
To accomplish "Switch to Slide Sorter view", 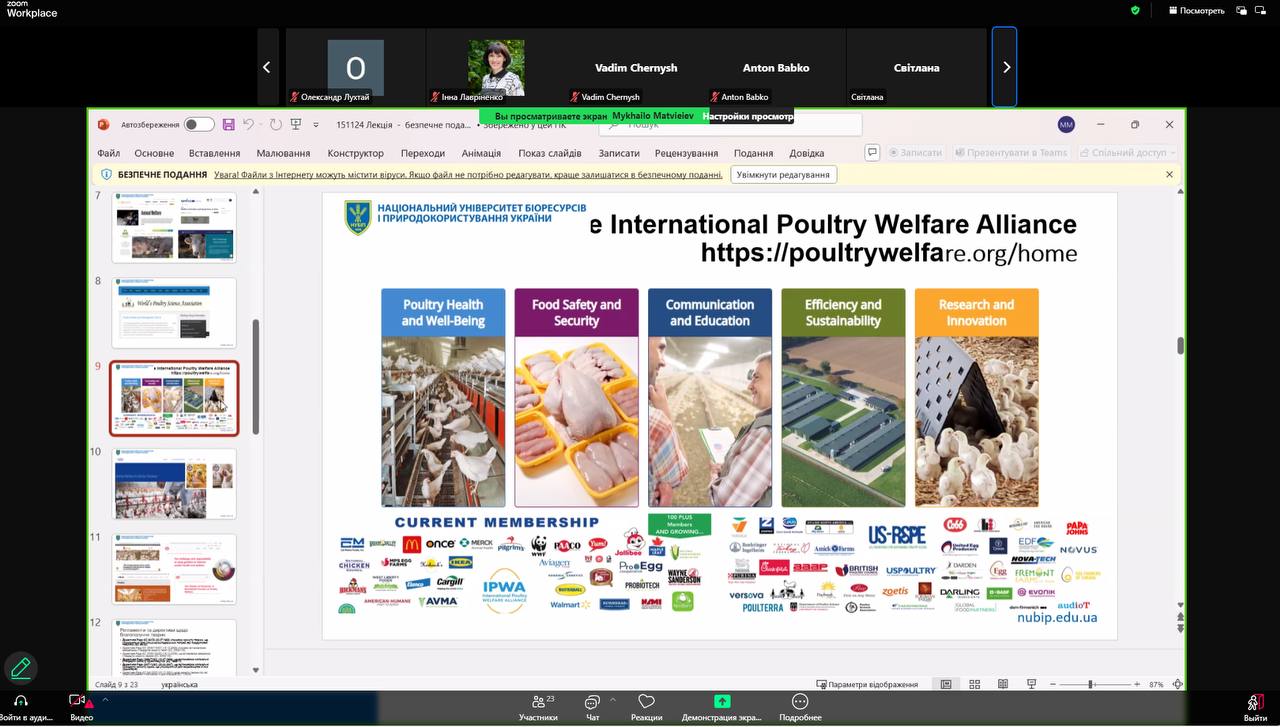I will tap(975, 684).
